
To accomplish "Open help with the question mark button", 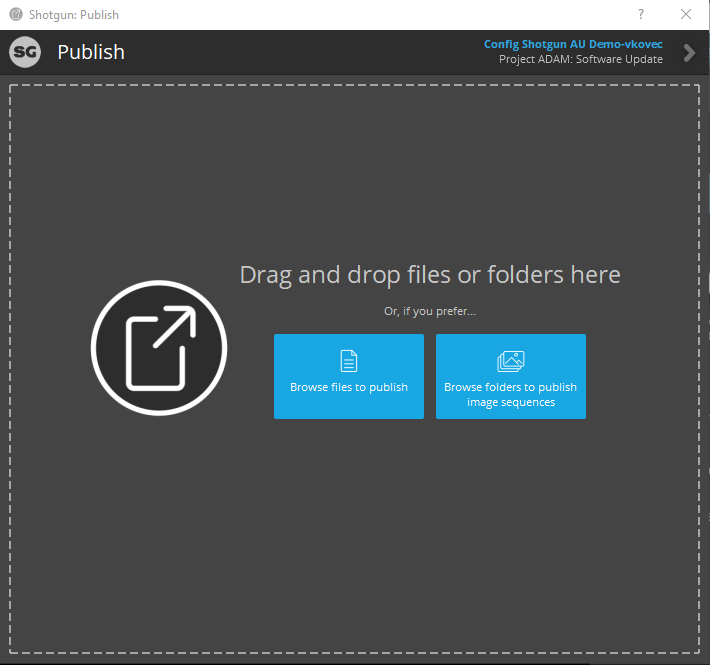I will pyautogui.click(x=640, y=15).
